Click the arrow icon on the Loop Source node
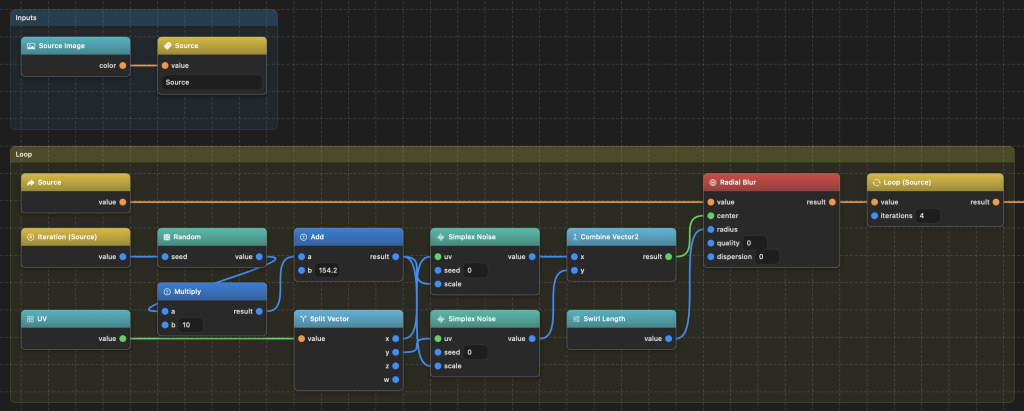Screen dimensions: 1024x411 click(x=31, y=182)
